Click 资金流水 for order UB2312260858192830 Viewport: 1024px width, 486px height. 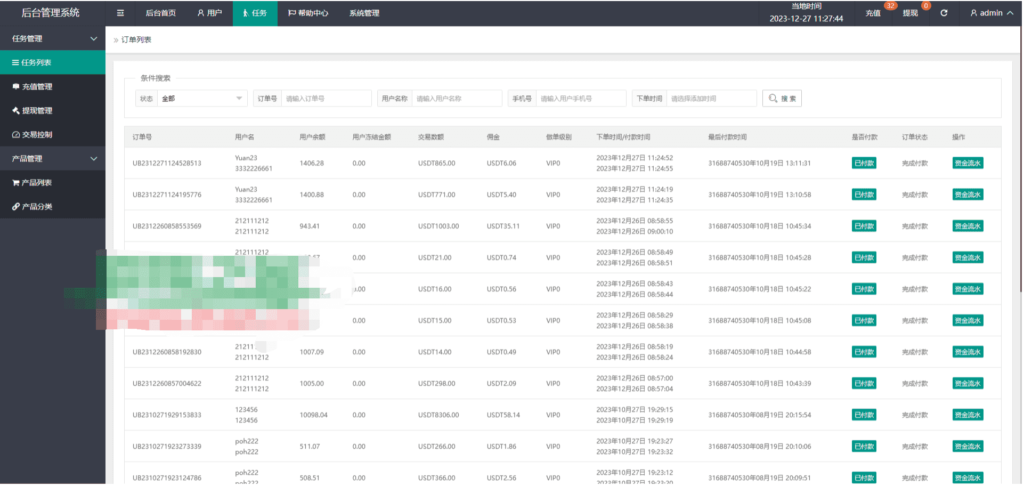968,351
